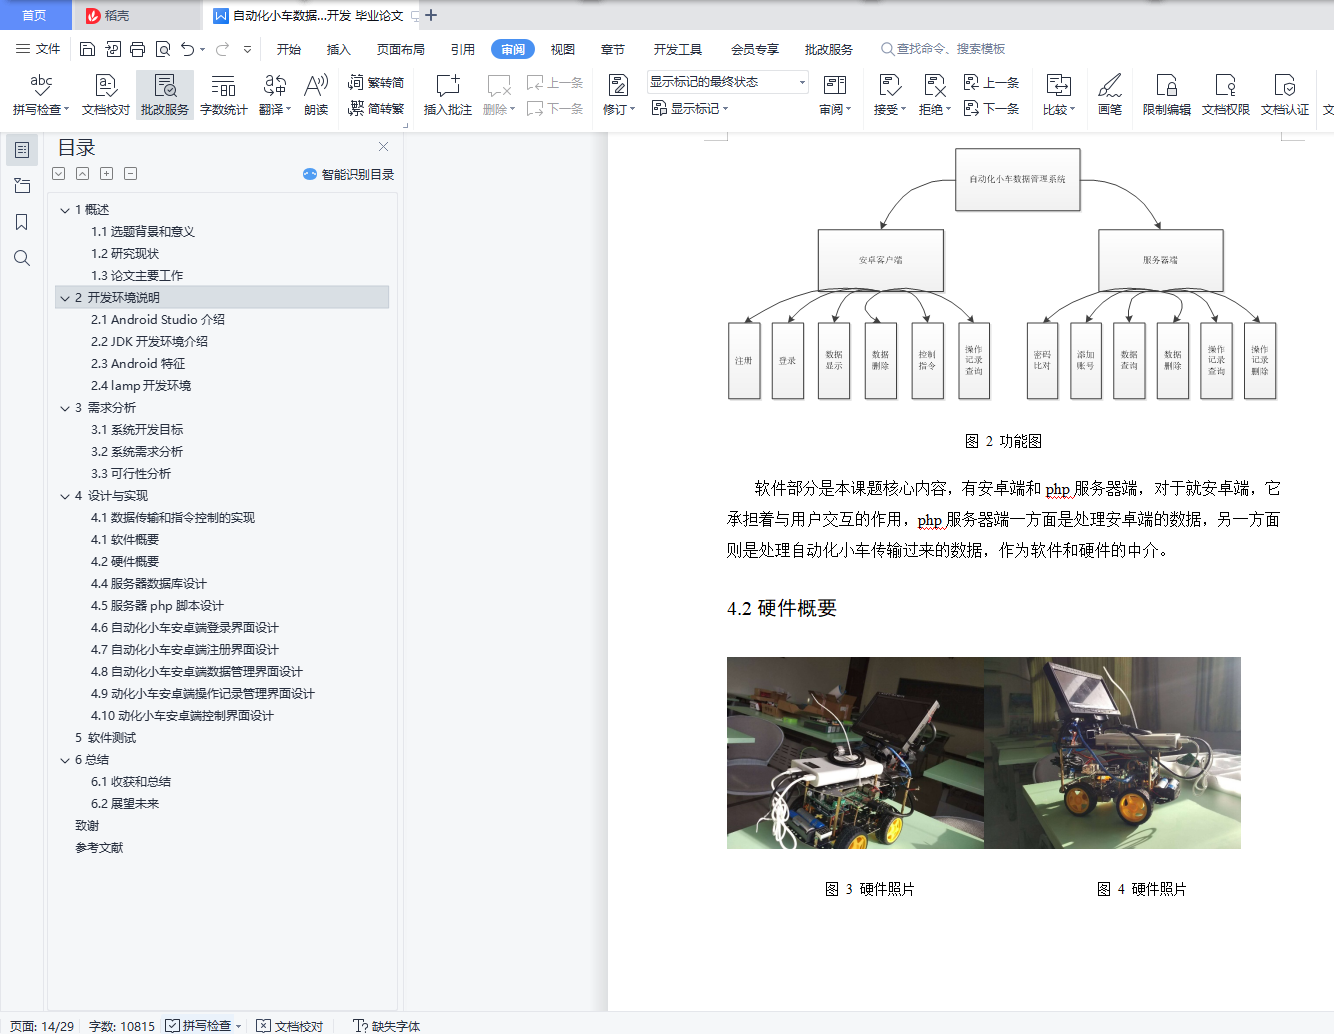Select the 画笔 pen tool

1110,95
